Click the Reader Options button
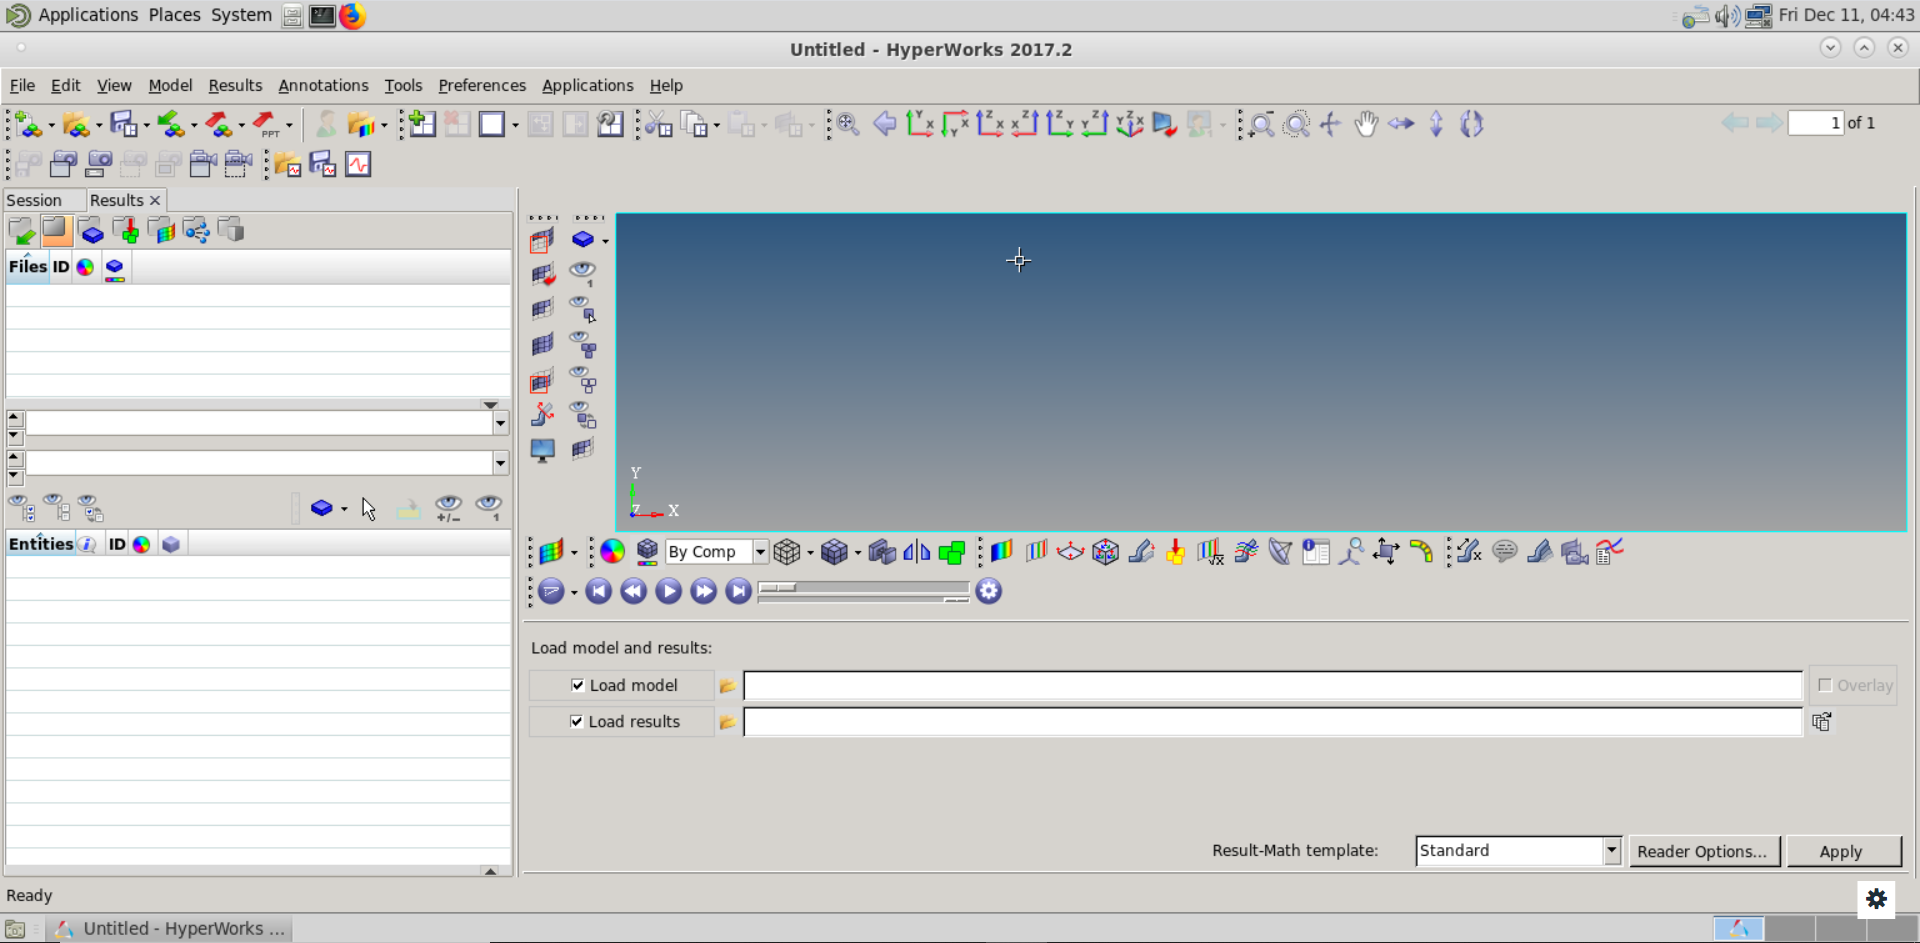 click(x=1702, y=851)
